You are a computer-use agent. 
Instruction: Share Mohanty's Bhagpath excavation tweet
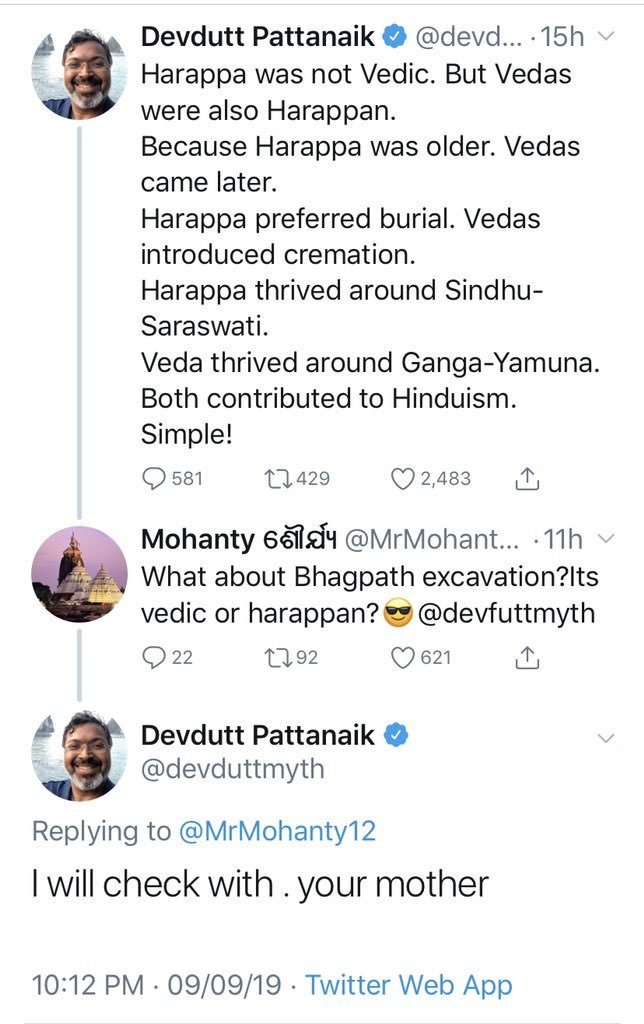click(x=526, y=657)
